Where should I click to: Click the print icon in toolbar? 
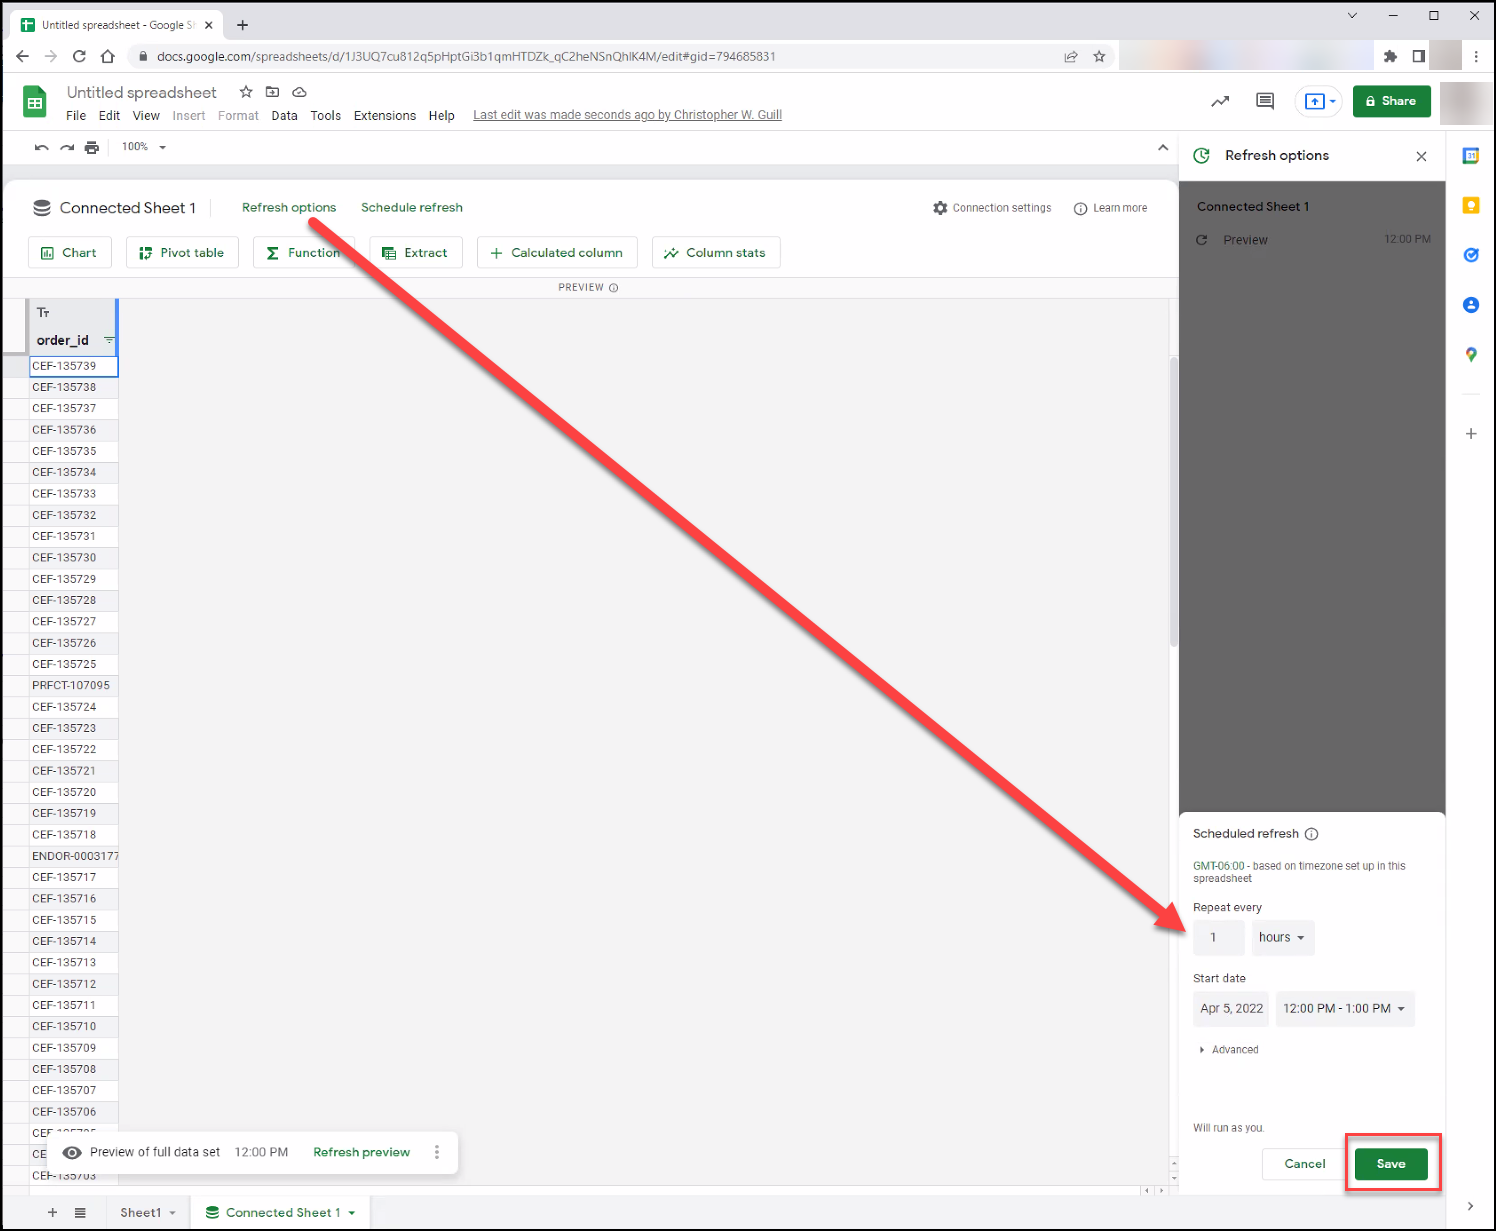[x=92, y=147]
